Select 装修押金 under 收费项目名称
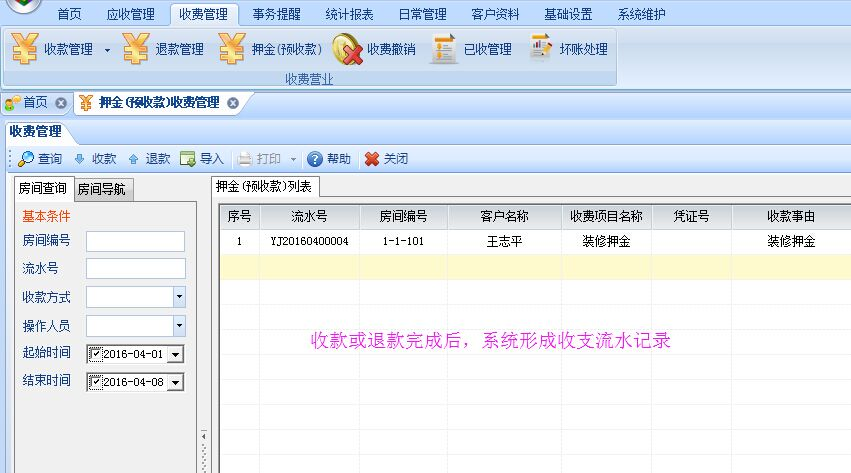Viewport: 851px width, 473px height. pos(606,241)
